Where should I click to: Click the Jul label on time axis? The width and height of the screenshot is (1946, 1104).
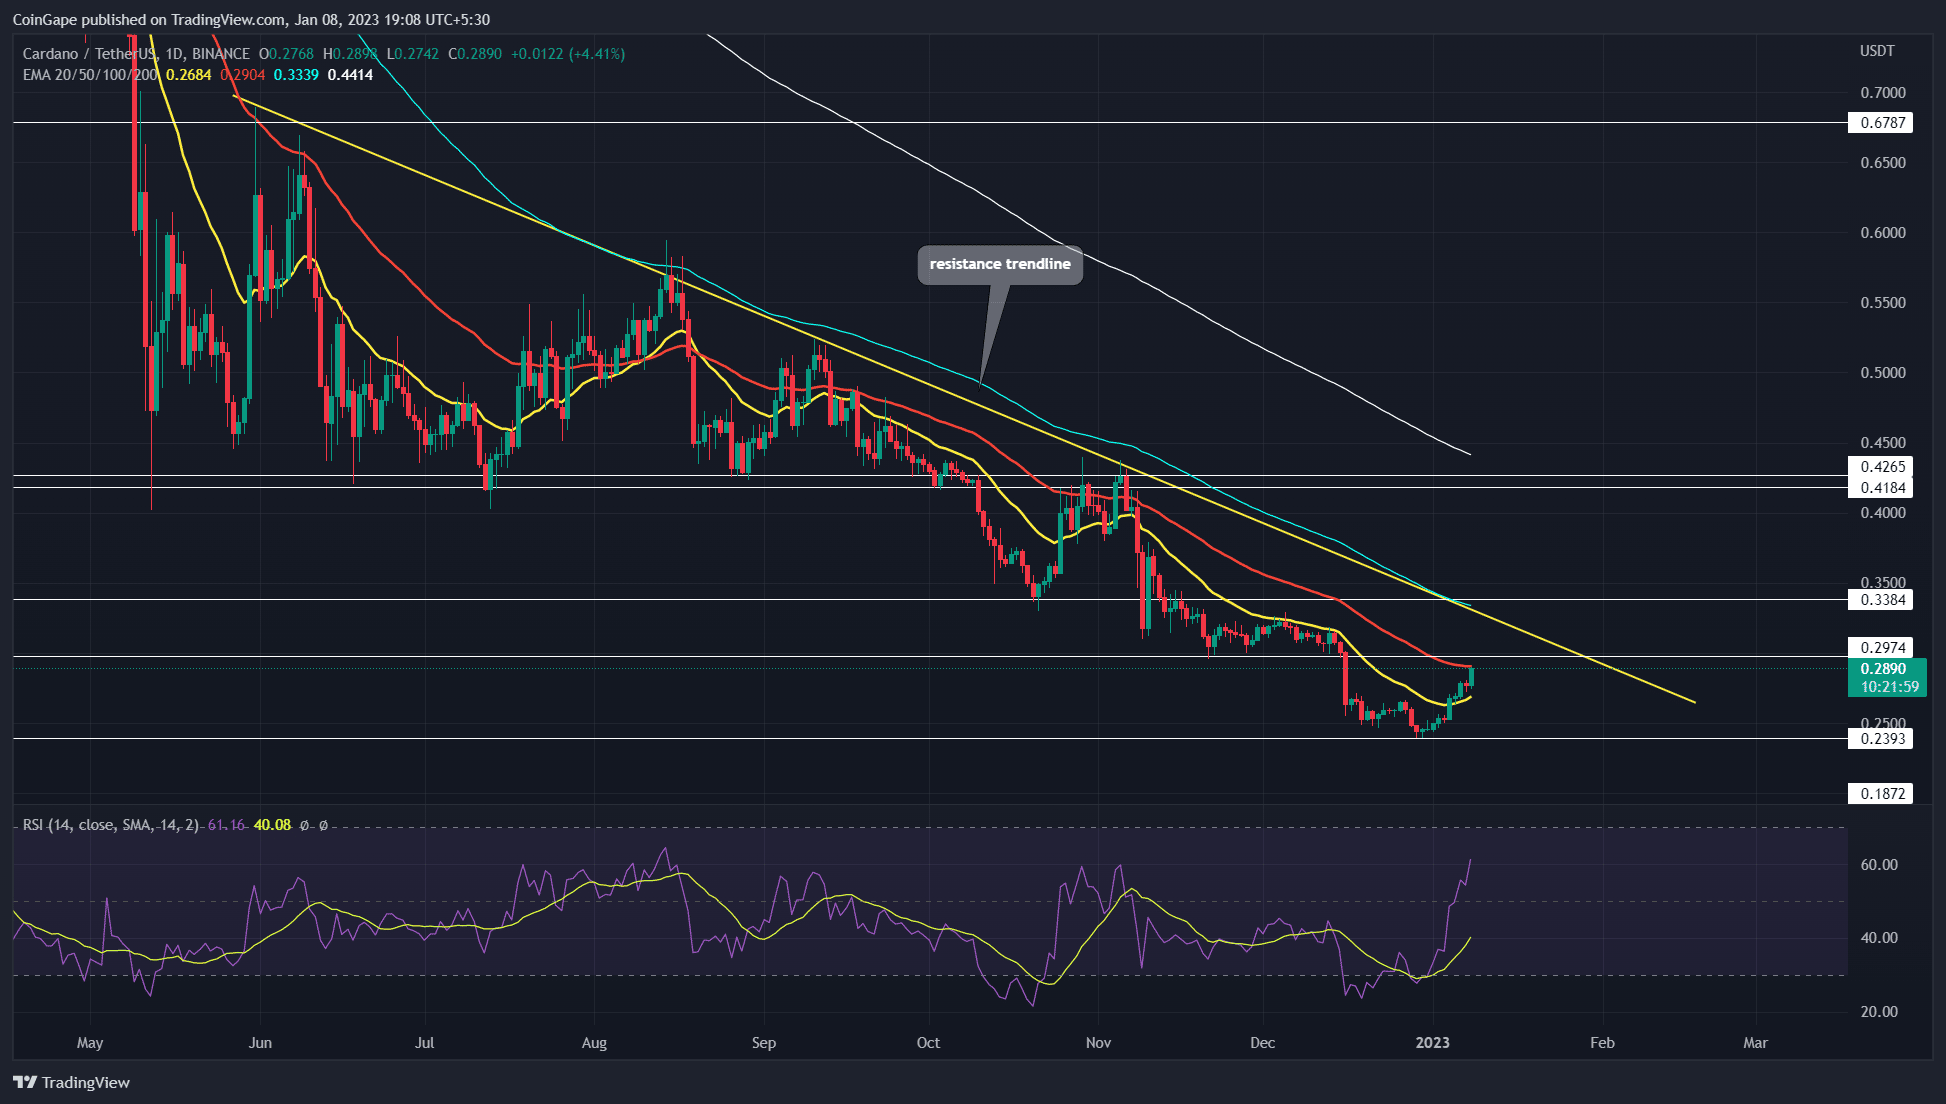[425, 1043]
